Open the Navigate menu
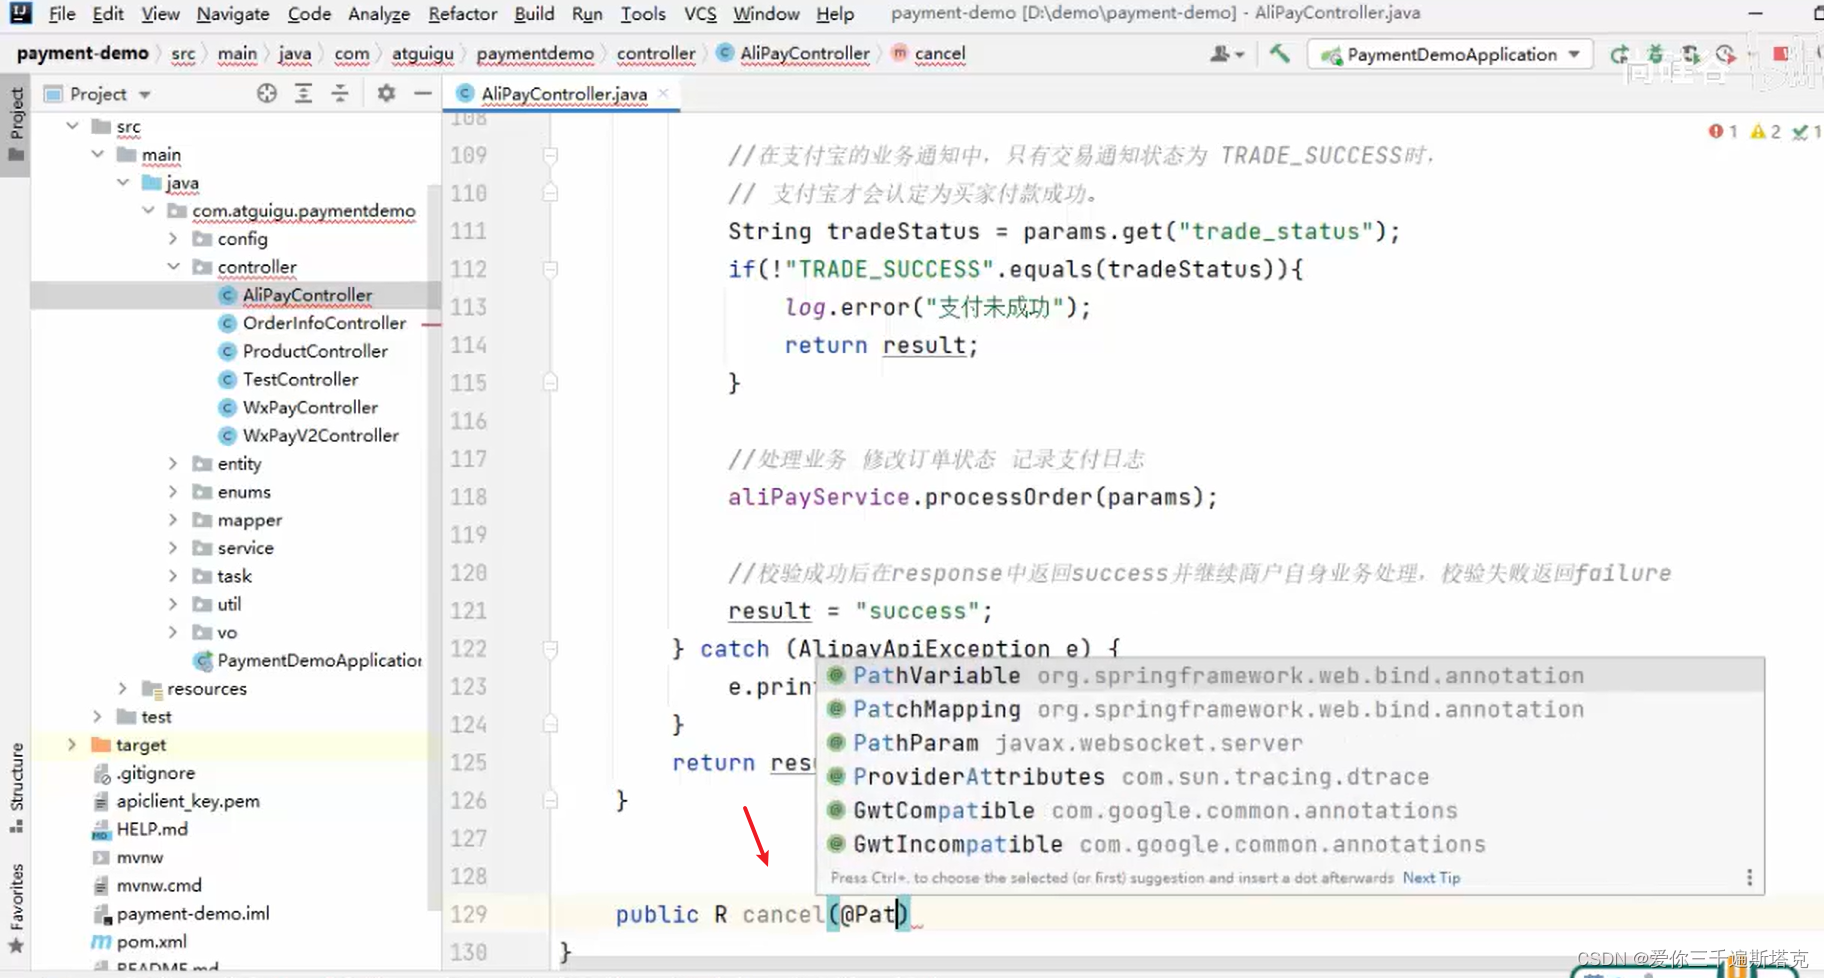This screenshot has height=978, width=1824. [233, 13]
